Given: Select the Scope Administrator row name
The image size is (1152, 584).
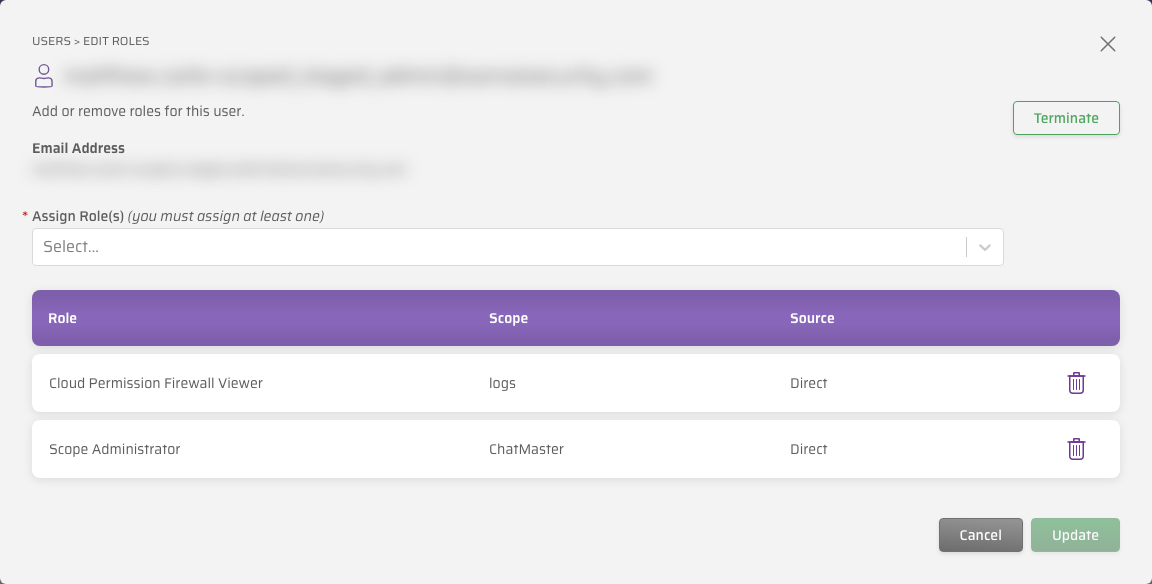Looking at the screenshot, I should tap(115, 449).
